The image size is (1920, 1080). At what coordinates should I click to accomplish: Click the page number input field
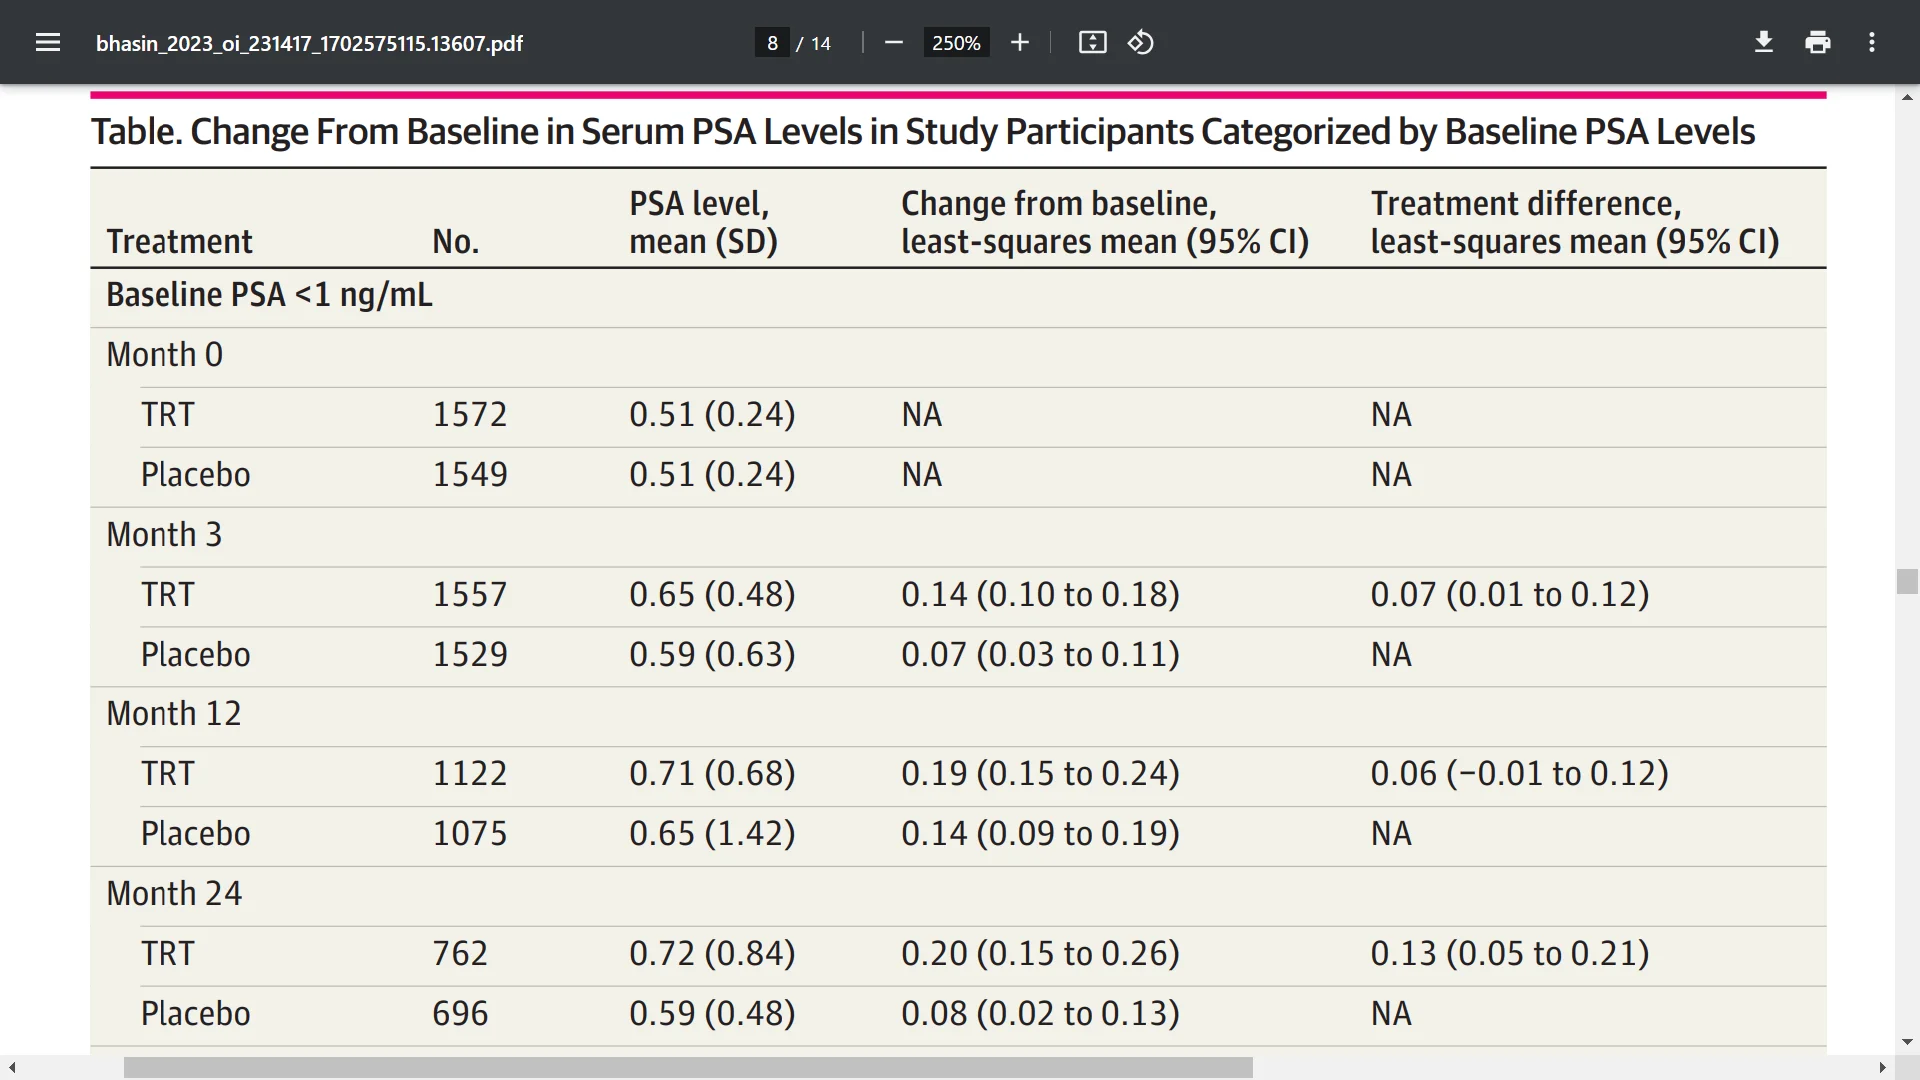click(x=771, y=42)
